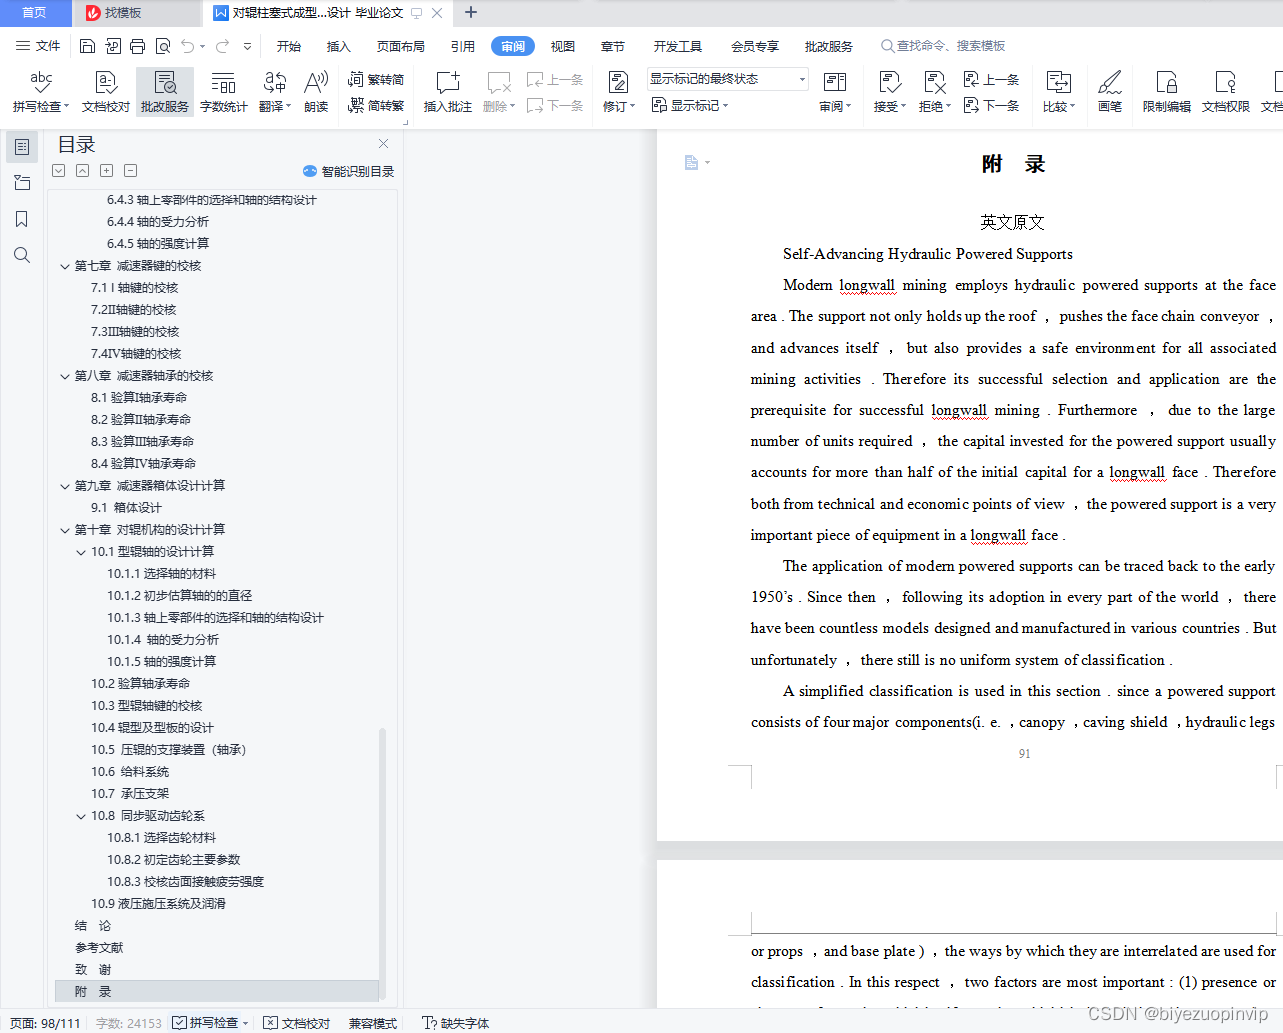Switch to the 开发工具 ribbon tab

tap(678, 46)
